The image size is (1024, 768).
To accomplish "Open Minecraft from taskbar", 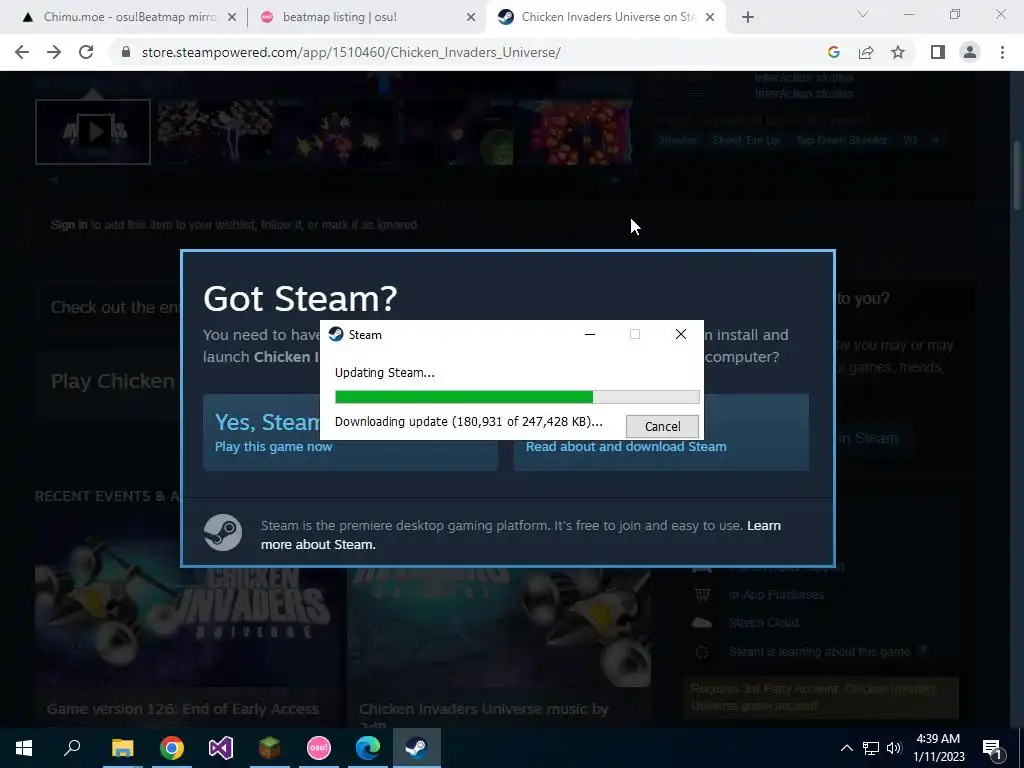I will click(x=270, y=748).
